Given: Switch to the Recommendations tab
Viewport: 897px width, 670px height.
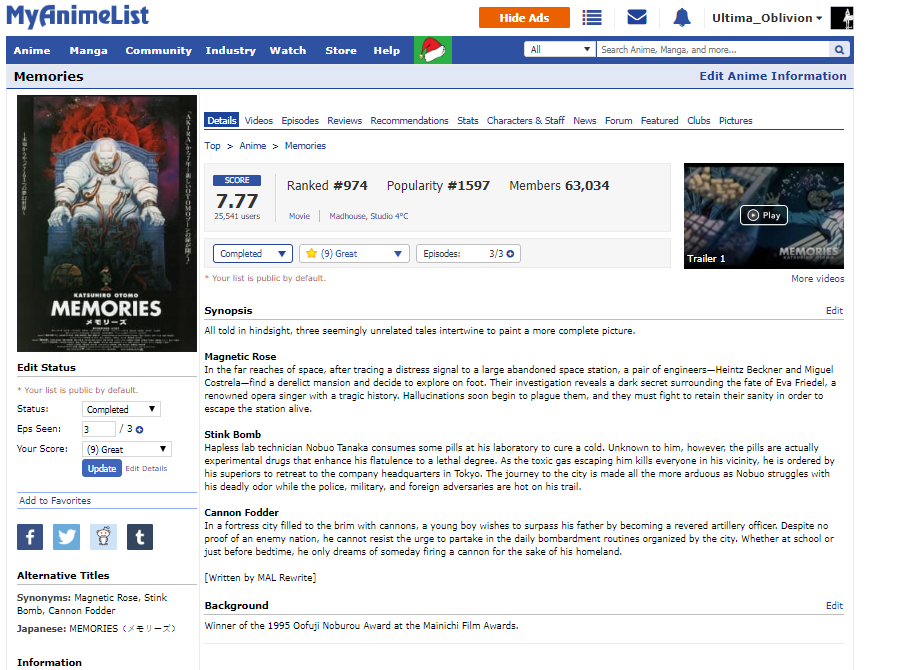Looking at the screenshot, I should [409, 121].
